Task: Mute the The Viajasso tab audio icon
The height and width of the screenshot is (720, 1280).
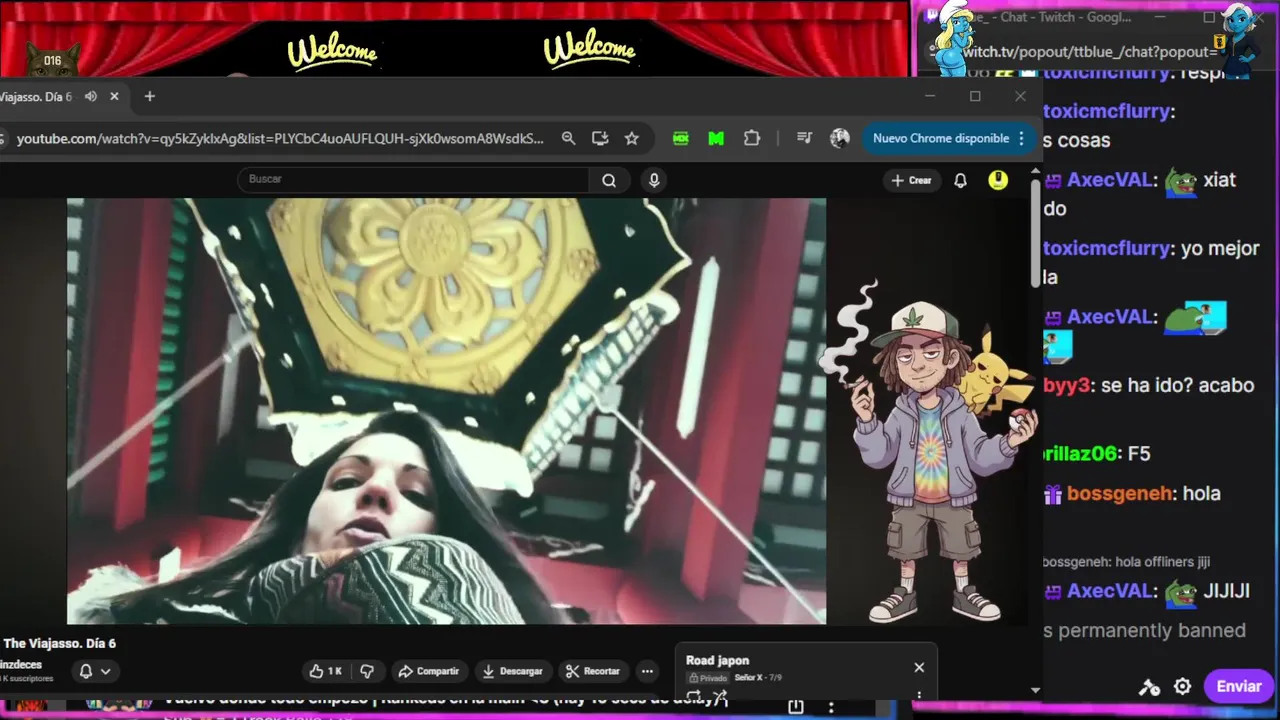Action: (x=91, y=97)
